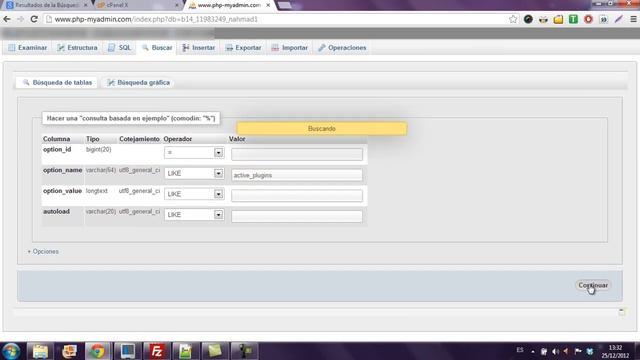
Task: Click the magnifier icon on Buscar tab
Action: (145, 48)
